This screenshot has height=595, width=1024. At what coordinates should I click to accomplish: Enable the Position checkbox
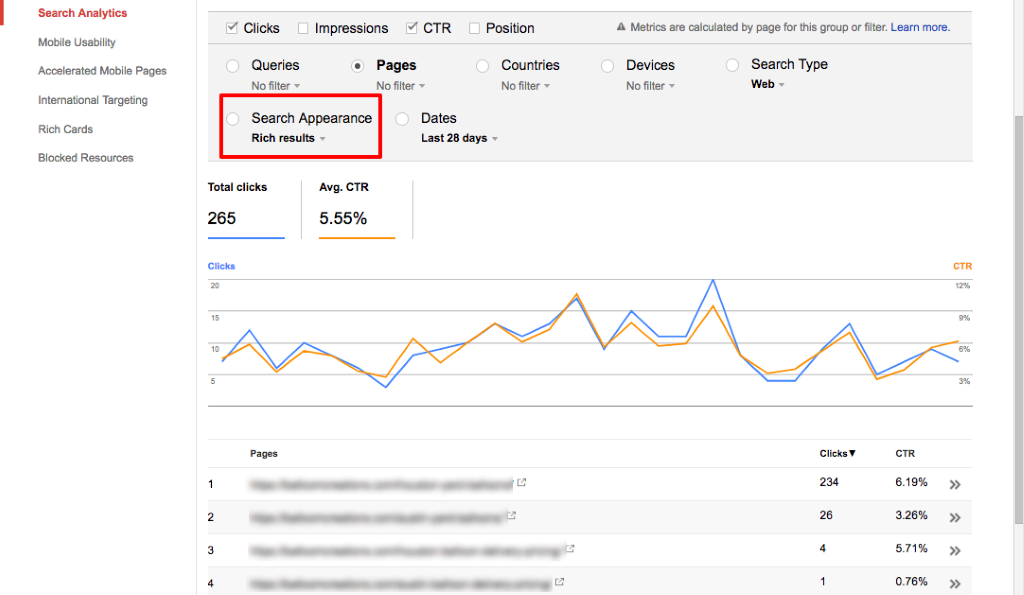475,28
